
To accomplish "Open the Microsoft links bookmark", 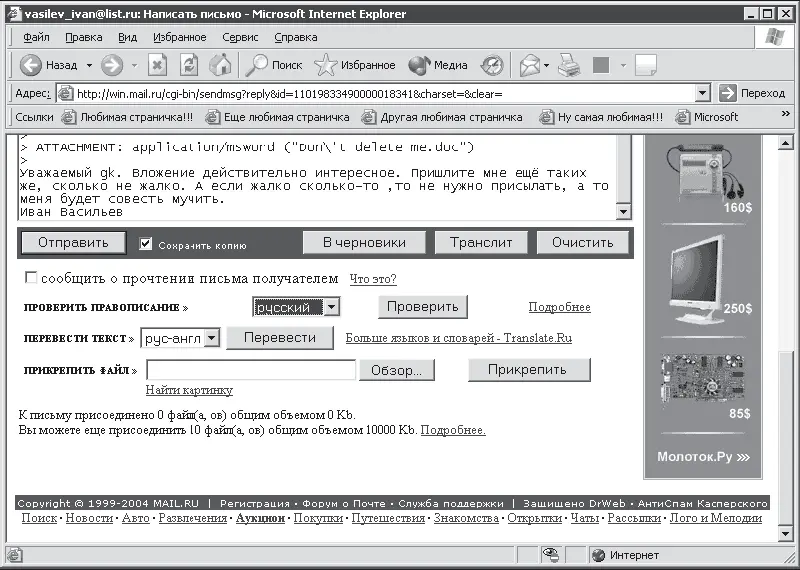I will coord(707,117).
